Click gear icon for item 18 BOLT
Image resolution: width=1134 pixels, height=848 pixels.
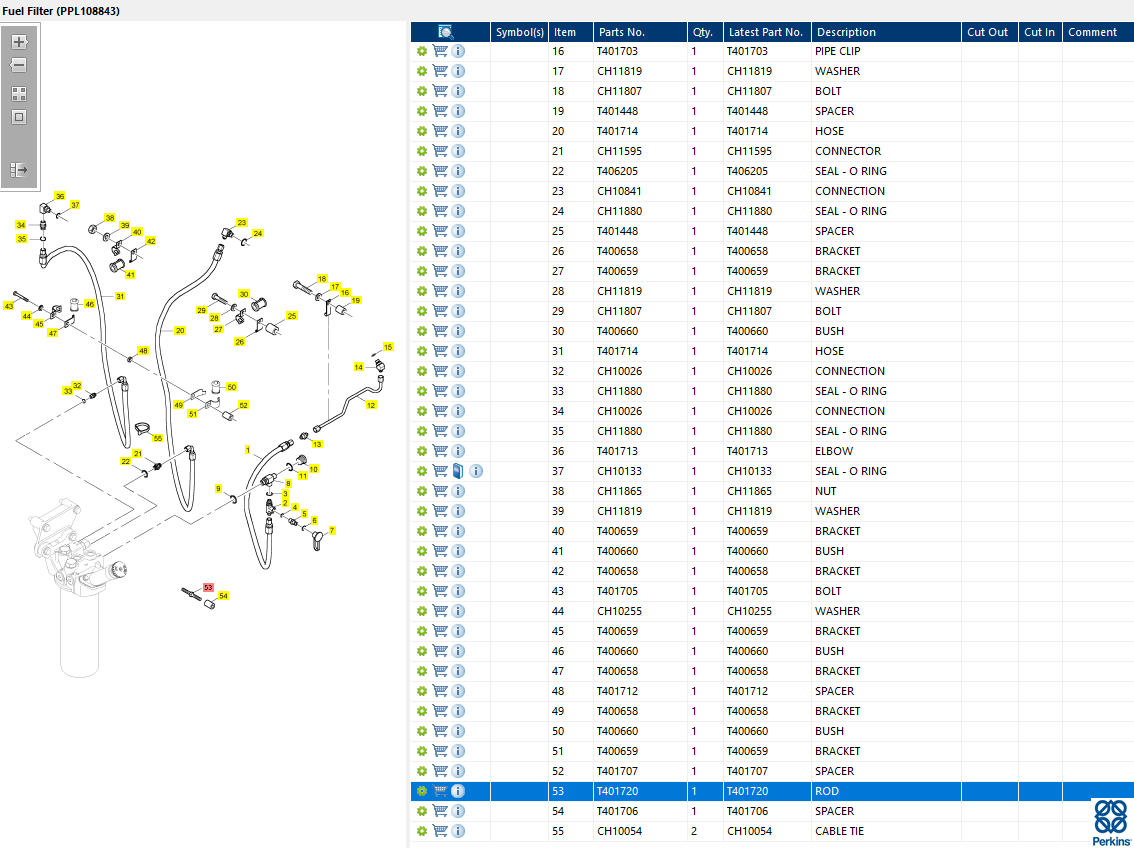point(422,91)
